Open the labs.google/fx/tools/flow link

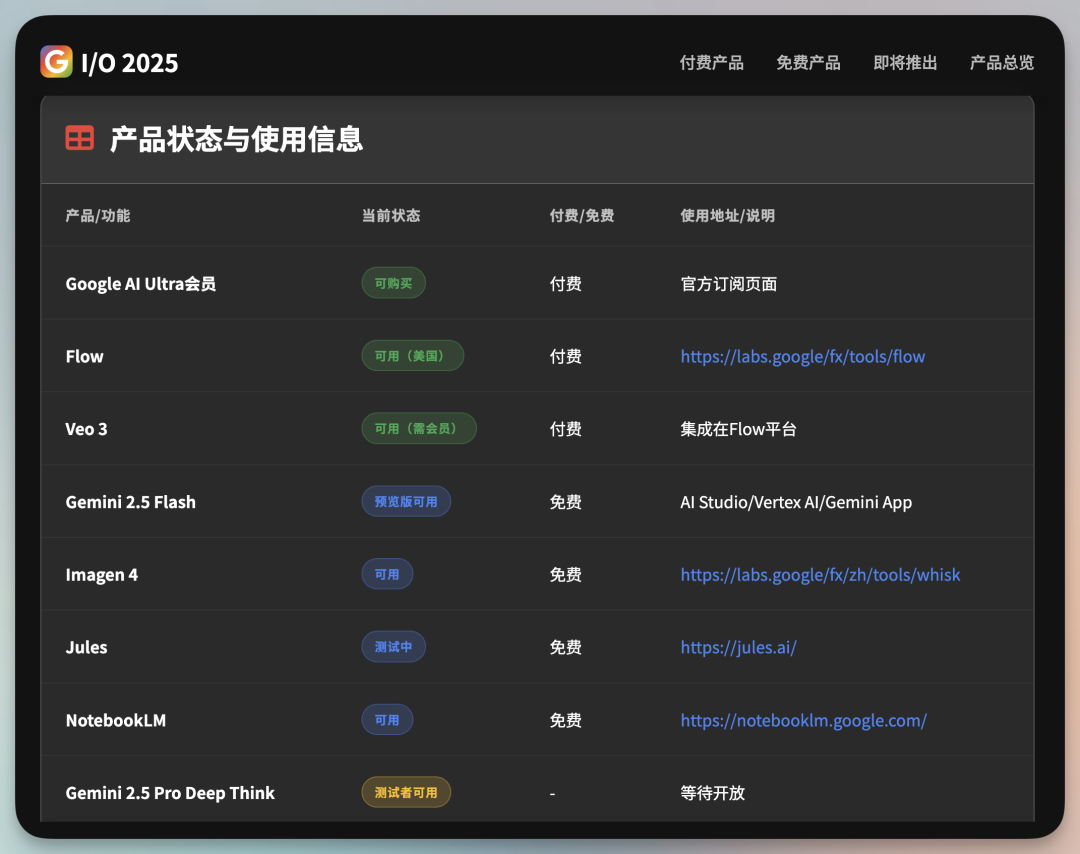(802, 357)
